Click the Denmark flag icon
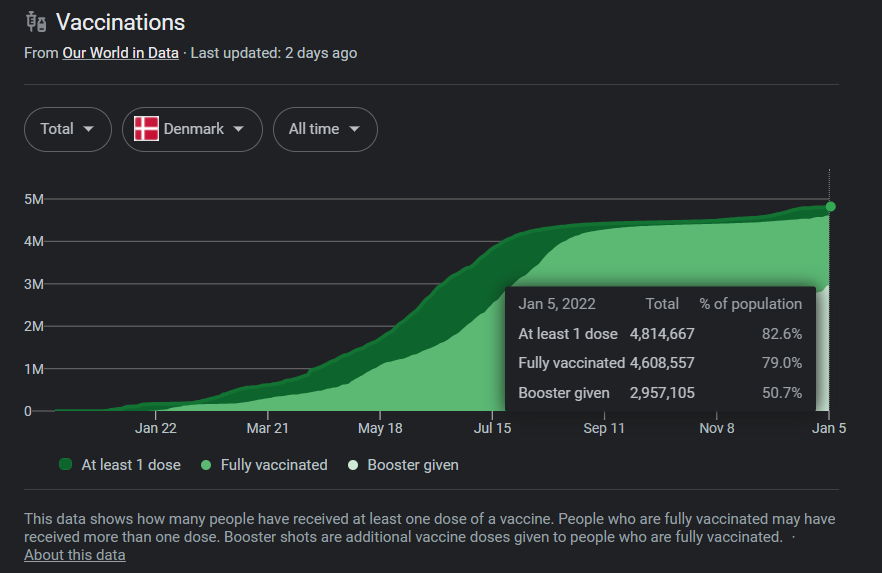The height and width of the screenshot is (573, 882). pos(146,129)
